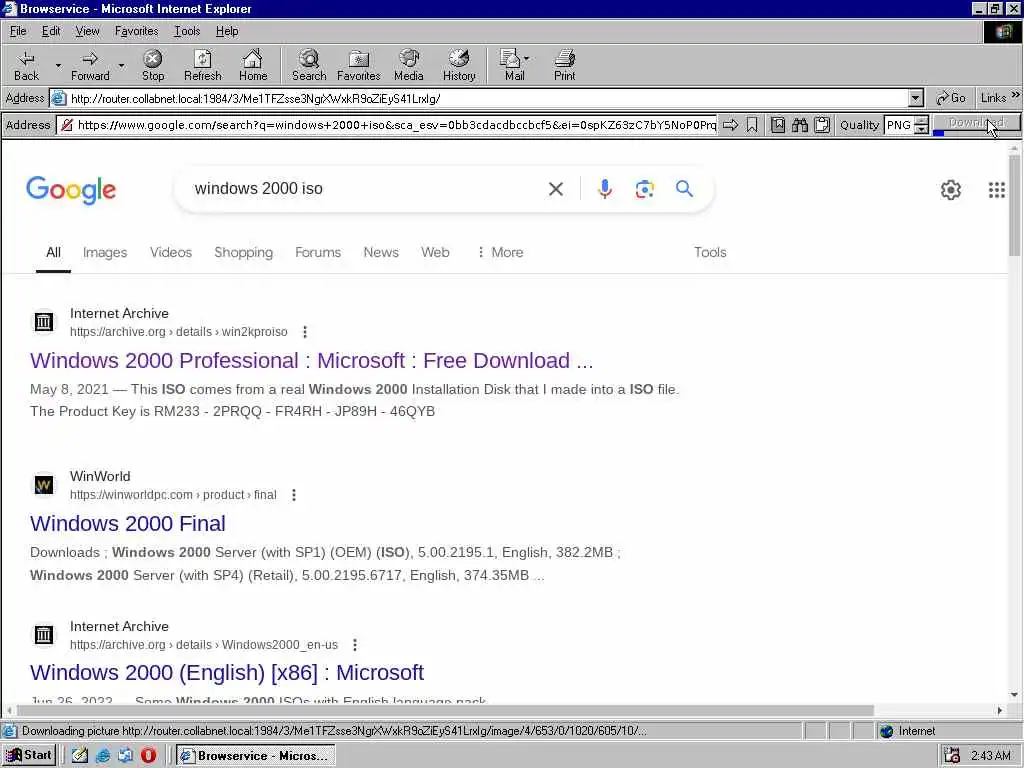Click in the Google search text field
The width and height of the screenshot is (1024, 768).
(x=366, y=189)
